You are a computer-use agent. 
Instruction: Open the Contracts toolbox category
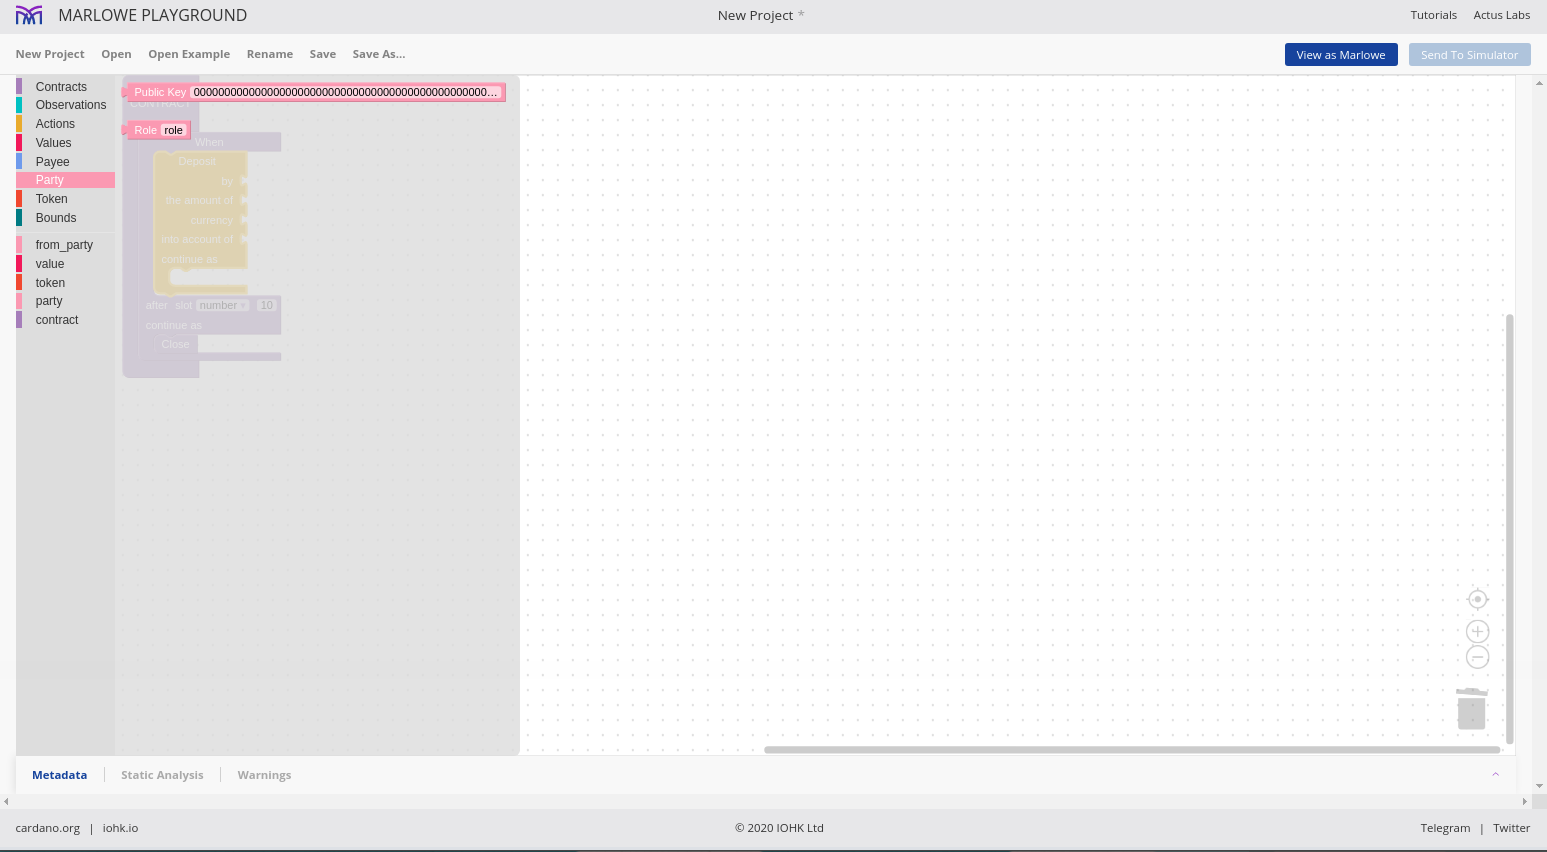click(61, 87)
